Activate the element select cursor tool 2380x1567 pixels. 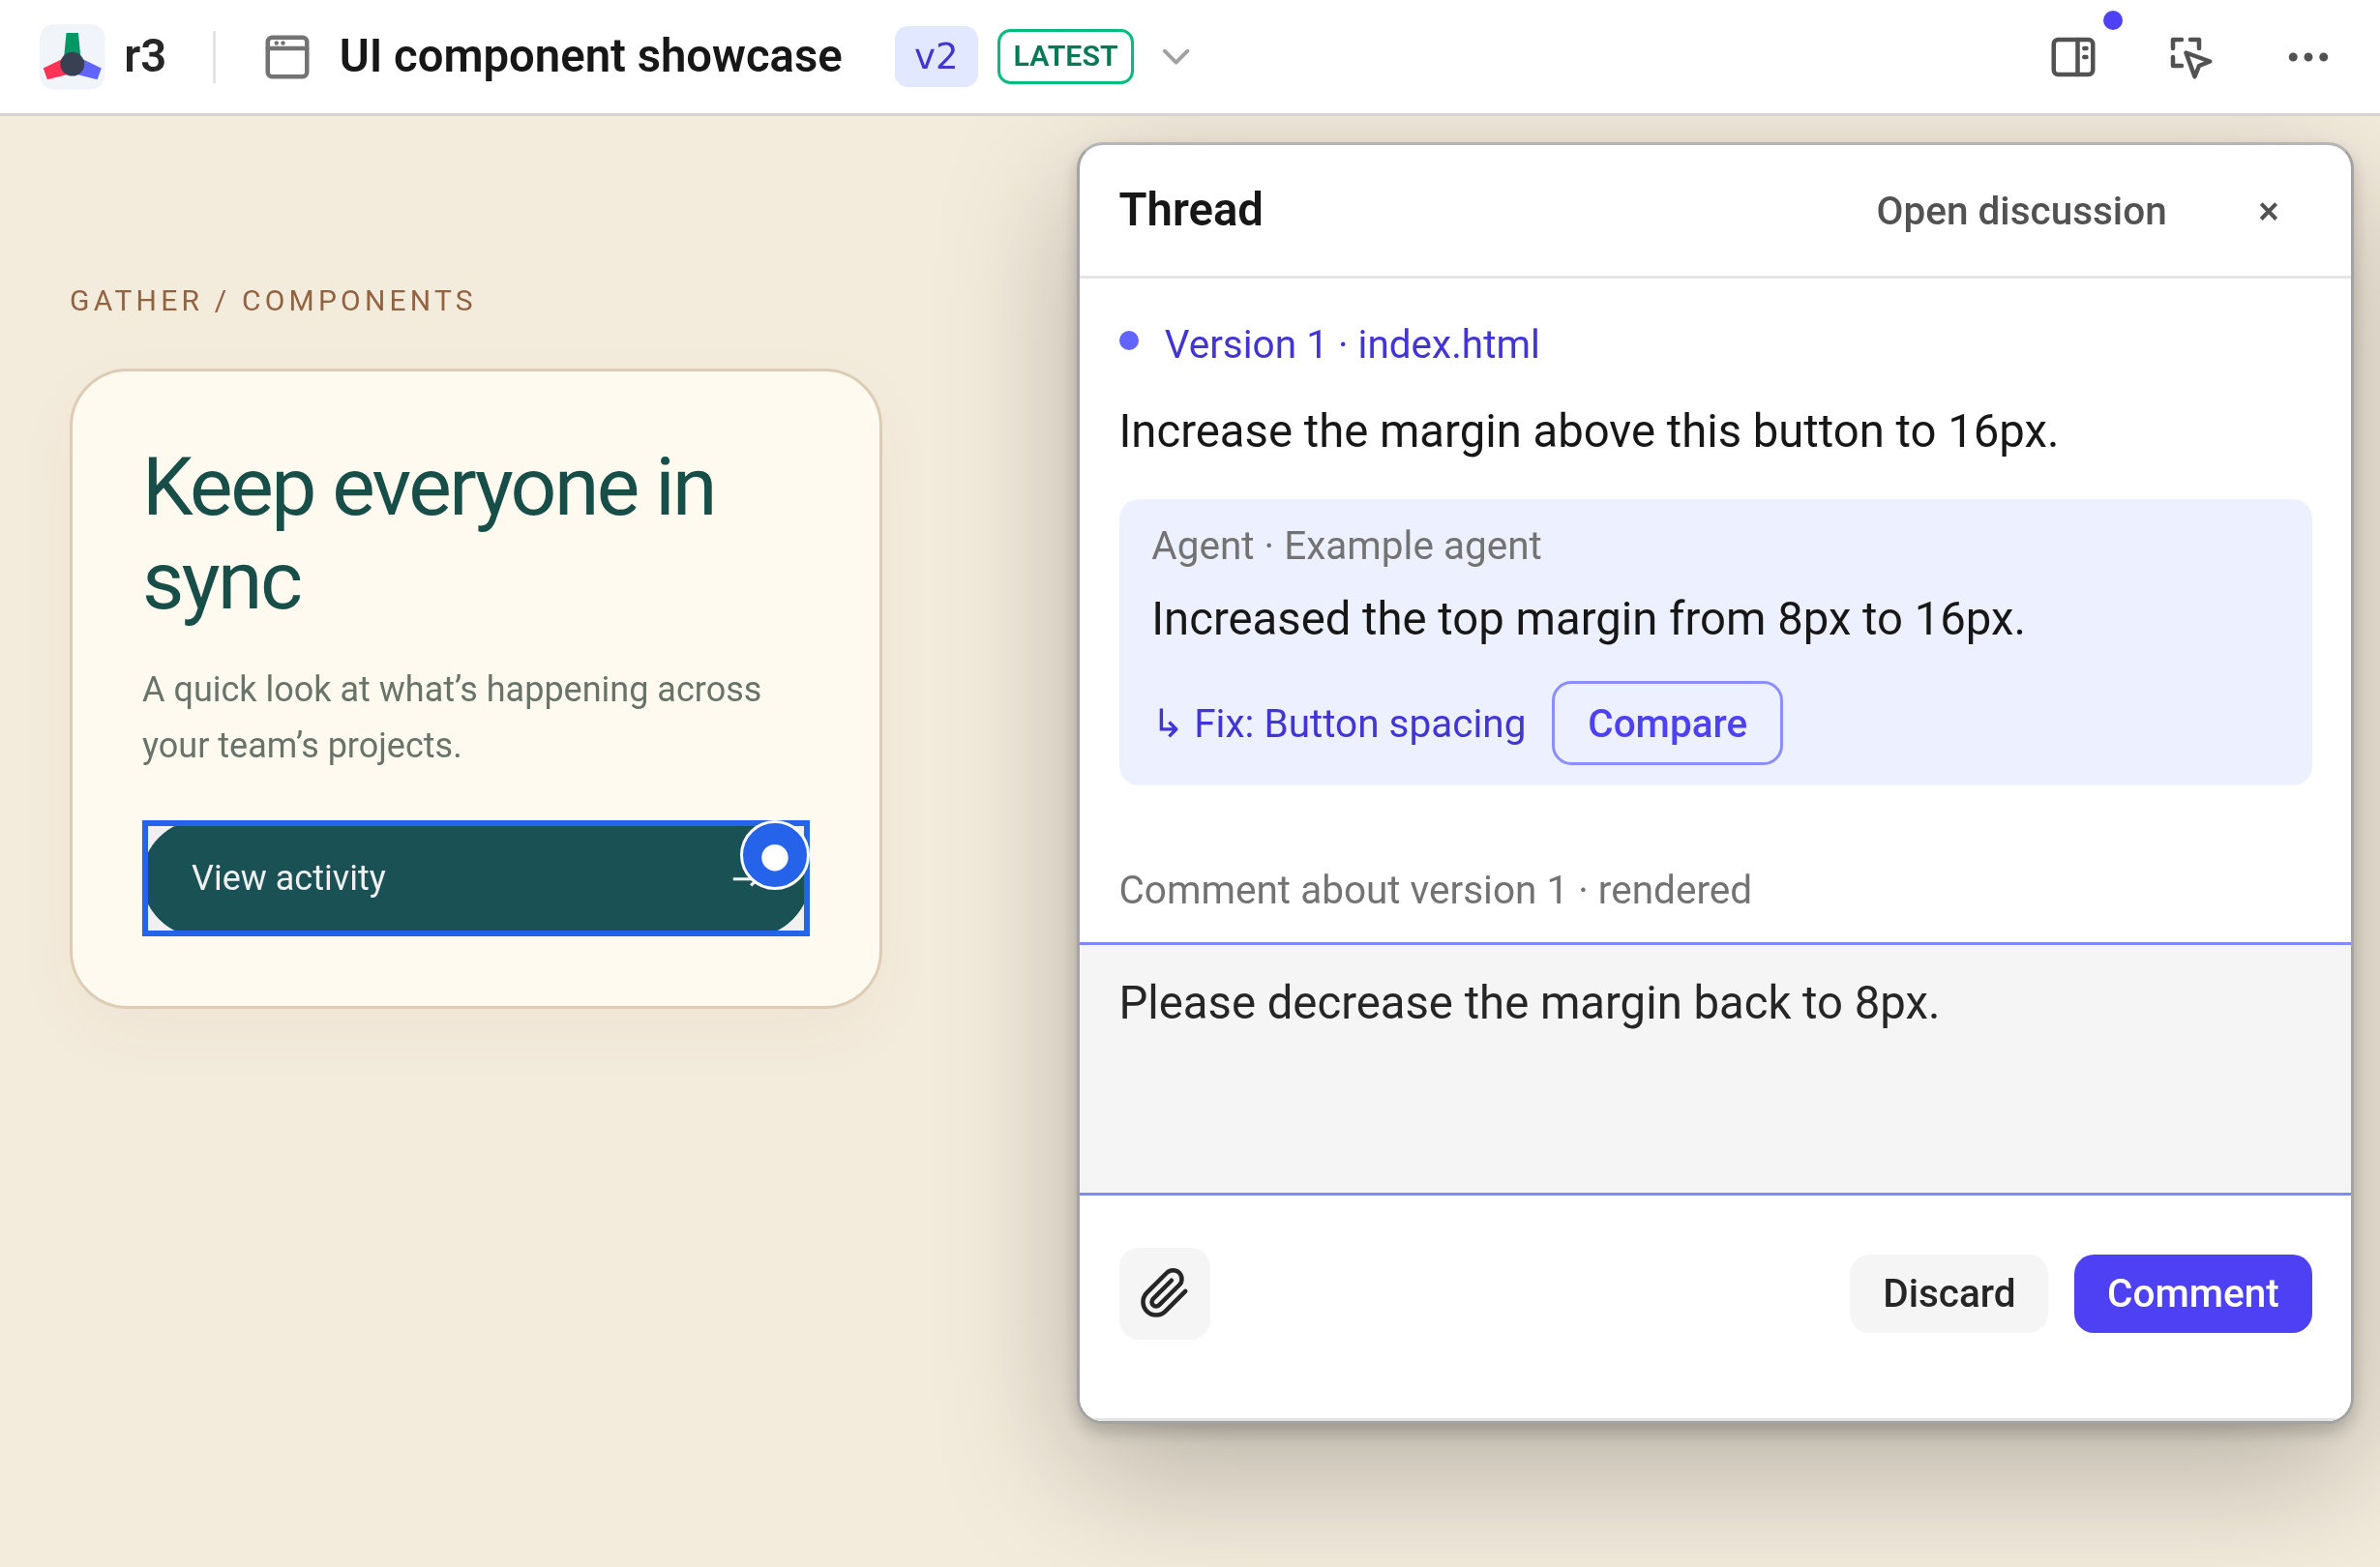(x=2191, y=57)
